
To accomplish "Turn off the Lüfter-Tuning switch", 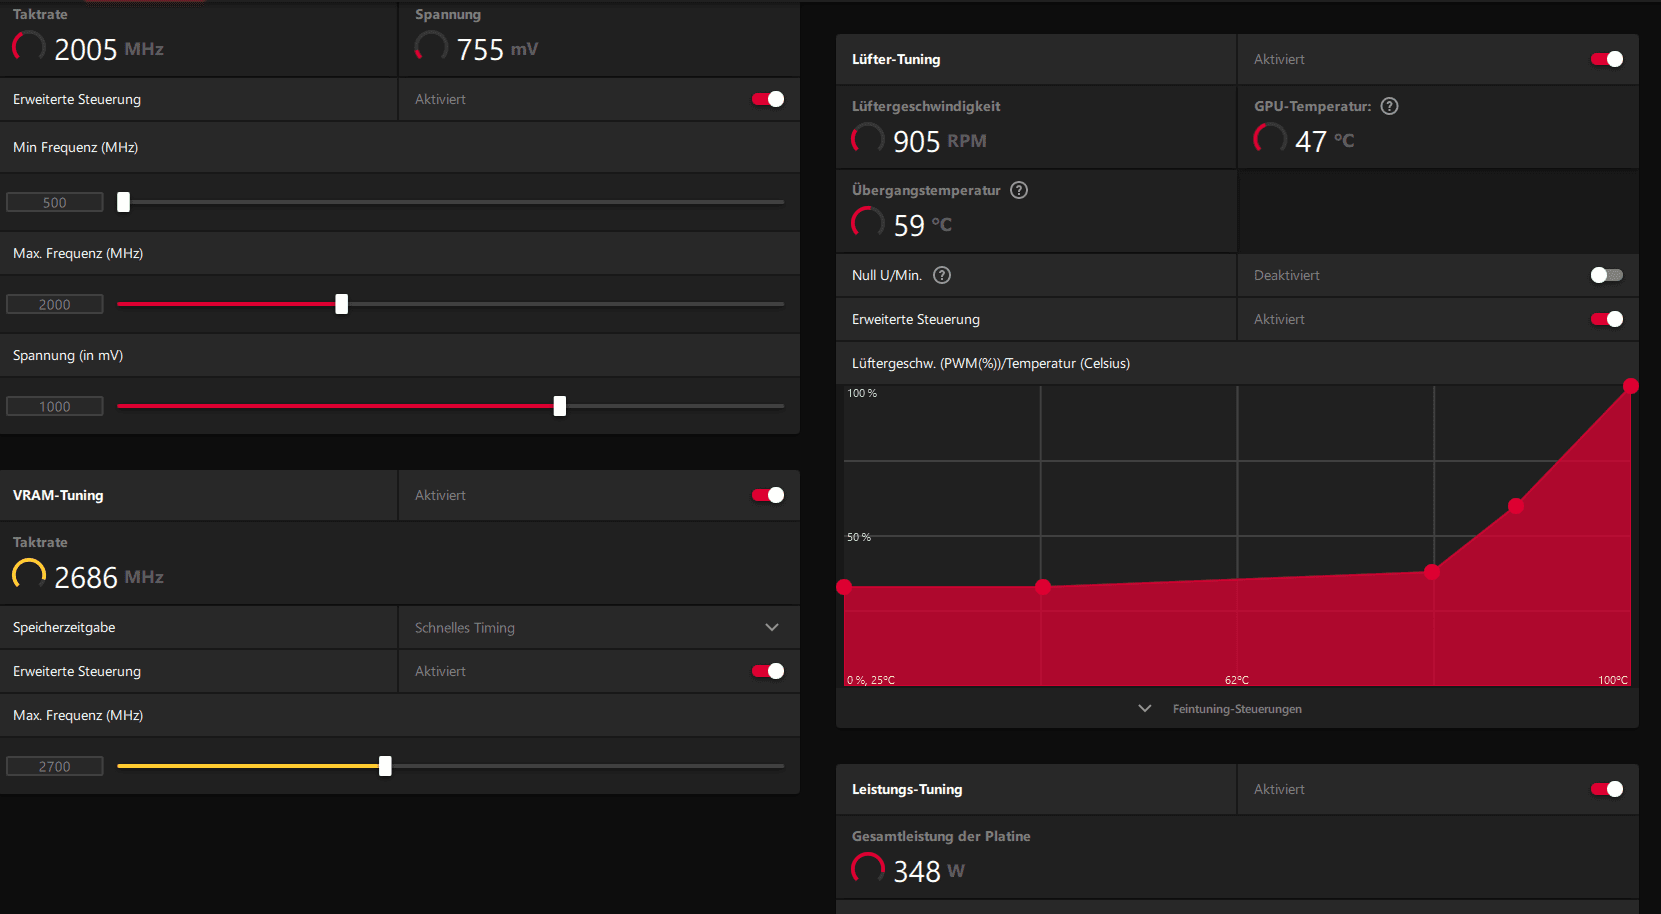I will pyautogui.click(x=1607, y=59).
